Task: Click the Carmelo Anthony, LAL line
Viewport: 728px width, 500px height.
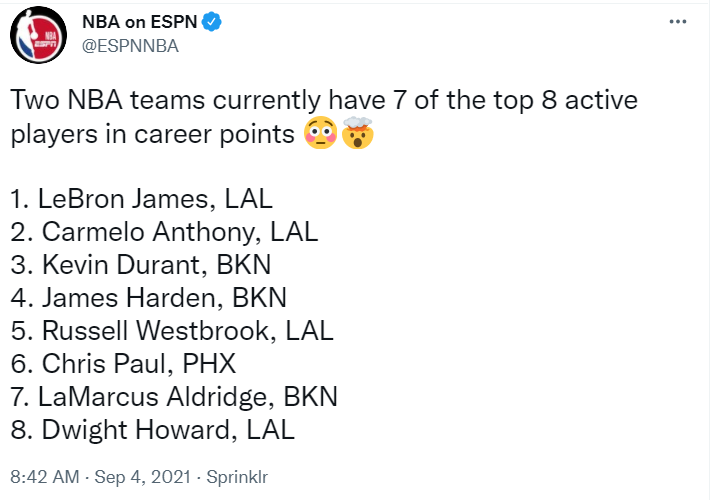Action: [x=164, y=232]
